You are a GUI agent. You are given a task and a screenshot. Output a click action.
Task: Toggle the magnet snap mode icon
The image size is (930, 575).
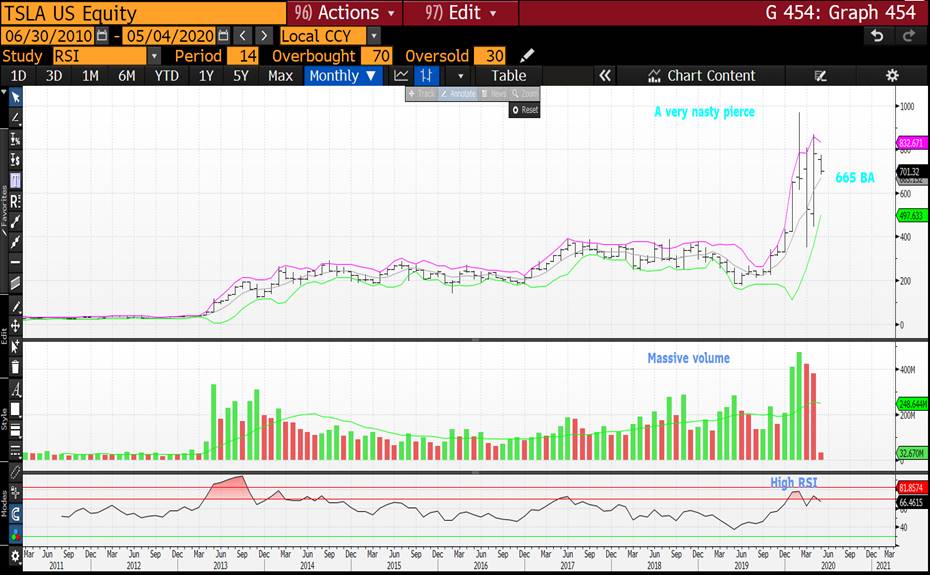(x=15, y=514)
